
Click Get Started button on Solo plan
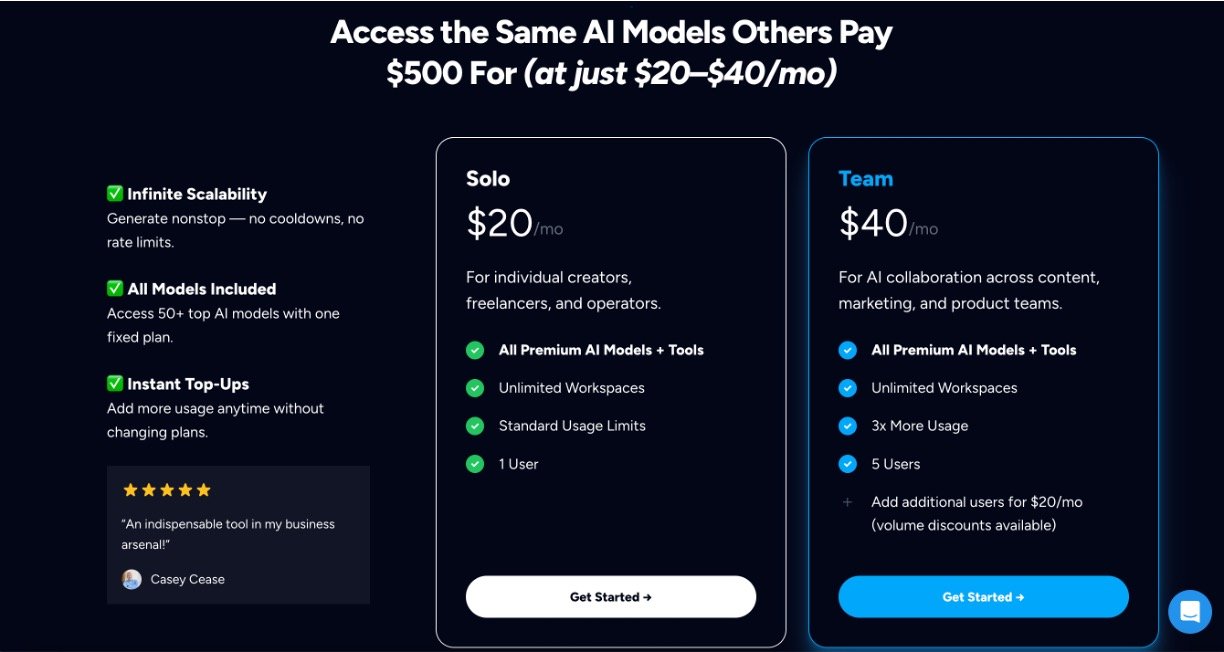pos(610,597)
